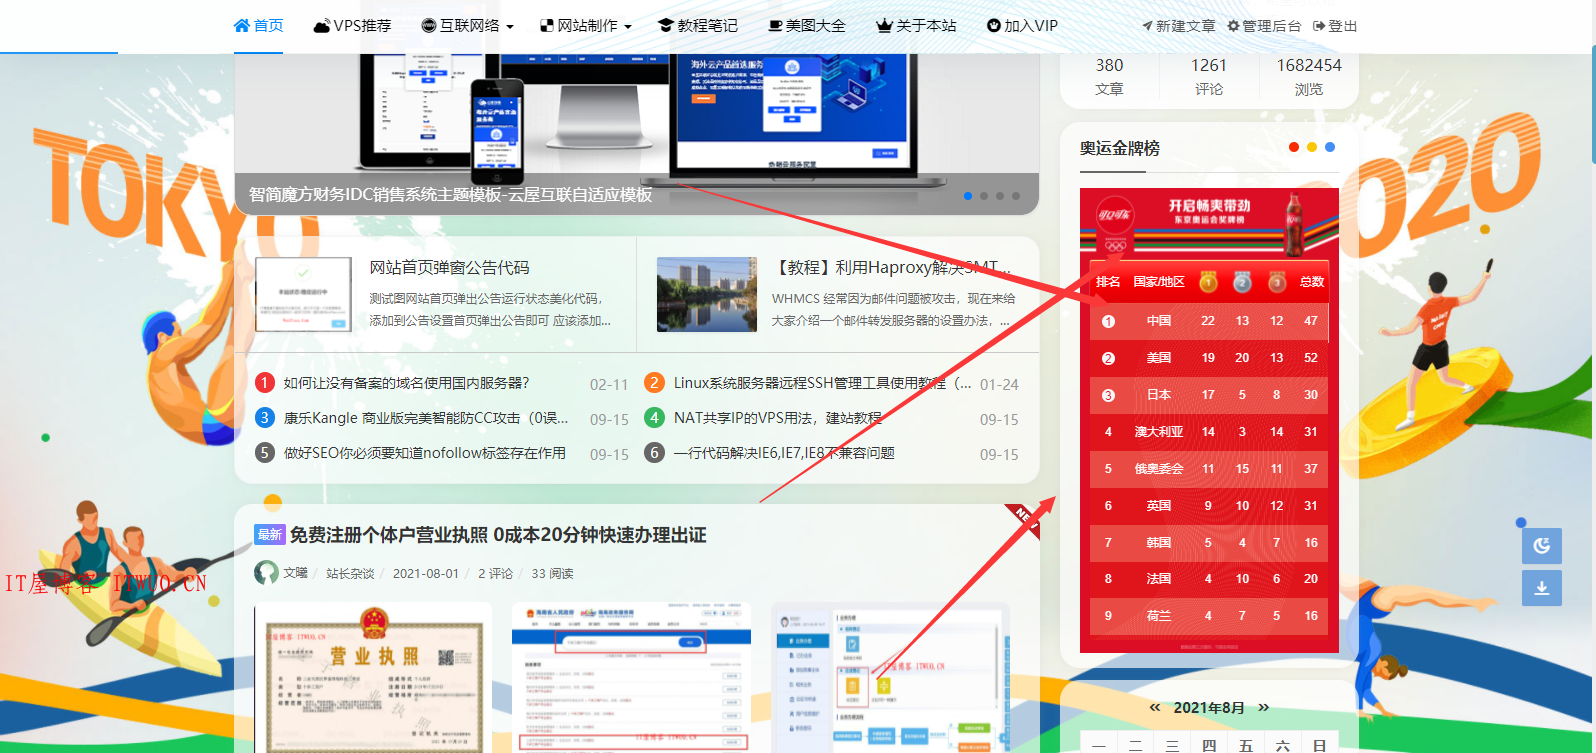Viewport: 1596px width, 753px height.
Task: Open 美图大全 menu item
Action: tap(806, 26)
